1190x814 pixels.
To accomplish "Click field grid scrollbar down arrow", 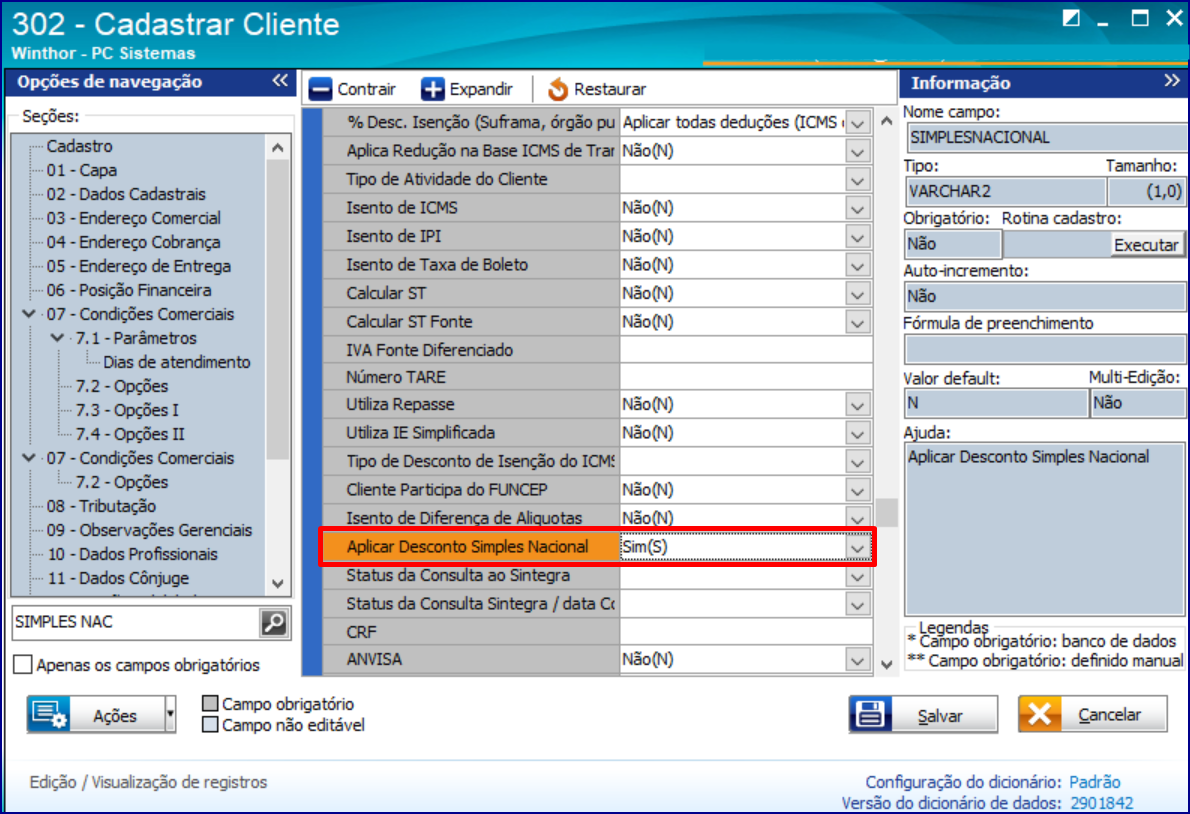I will (886, 665).
